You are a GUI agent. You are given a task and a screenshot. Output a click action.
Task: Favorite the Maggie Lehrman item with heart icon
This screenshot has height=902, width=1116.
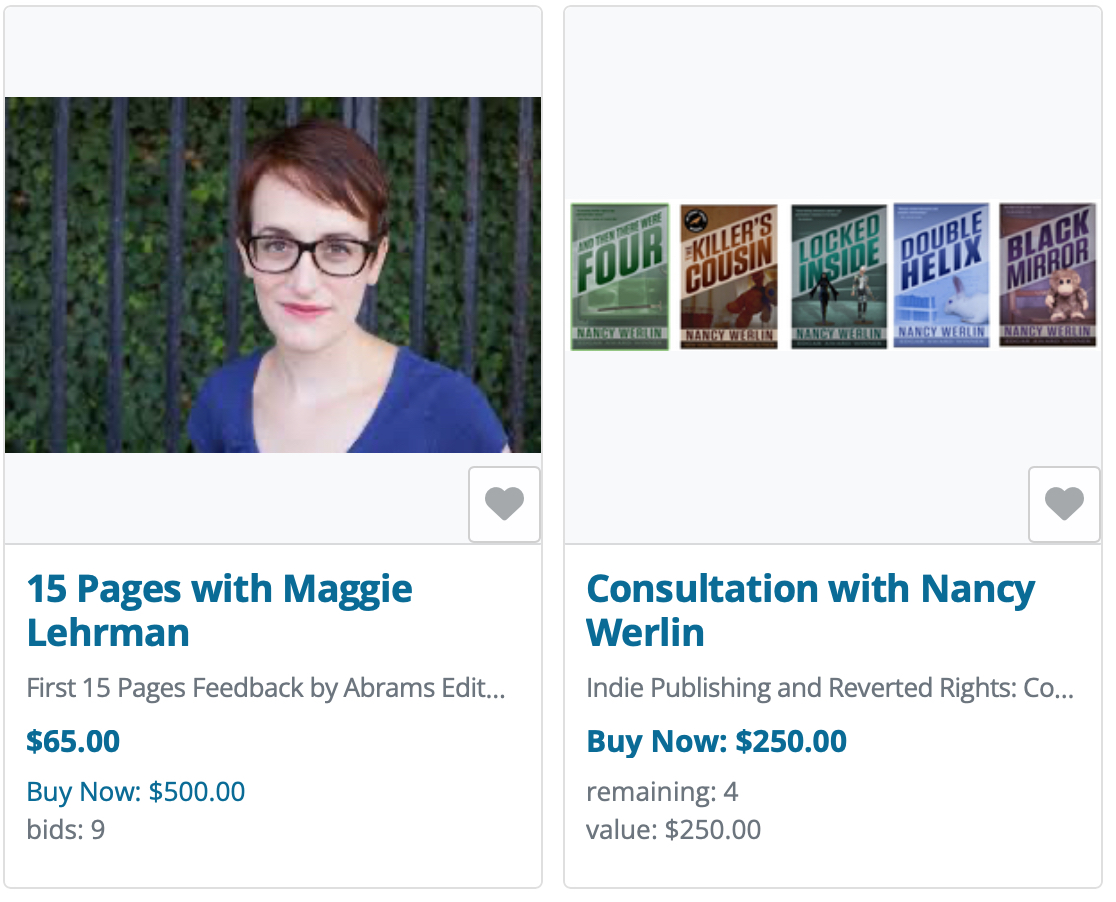(x=504, y=504)
